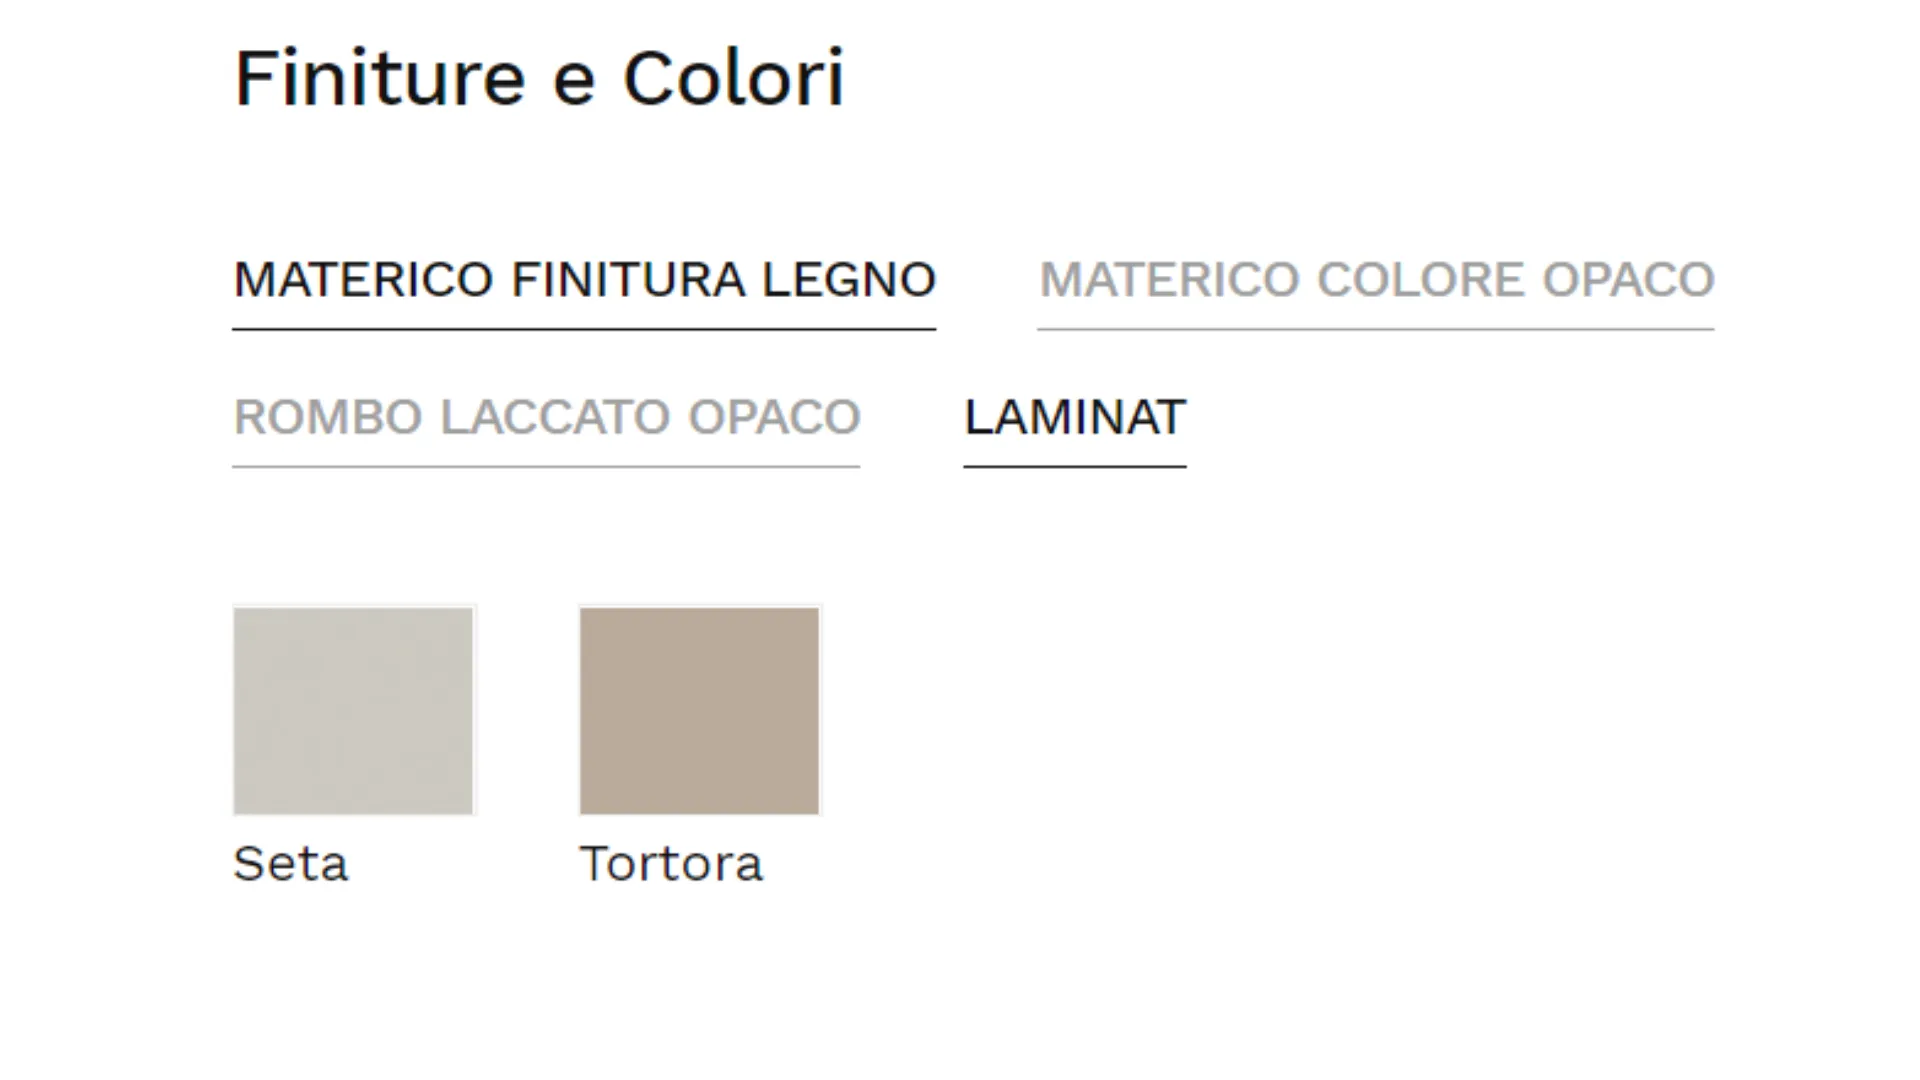Image resolution: width=1920 pixels, height=1080 pixels.
Task: Open the Materico Finitura Legno tab
Action: pos(584,279)
